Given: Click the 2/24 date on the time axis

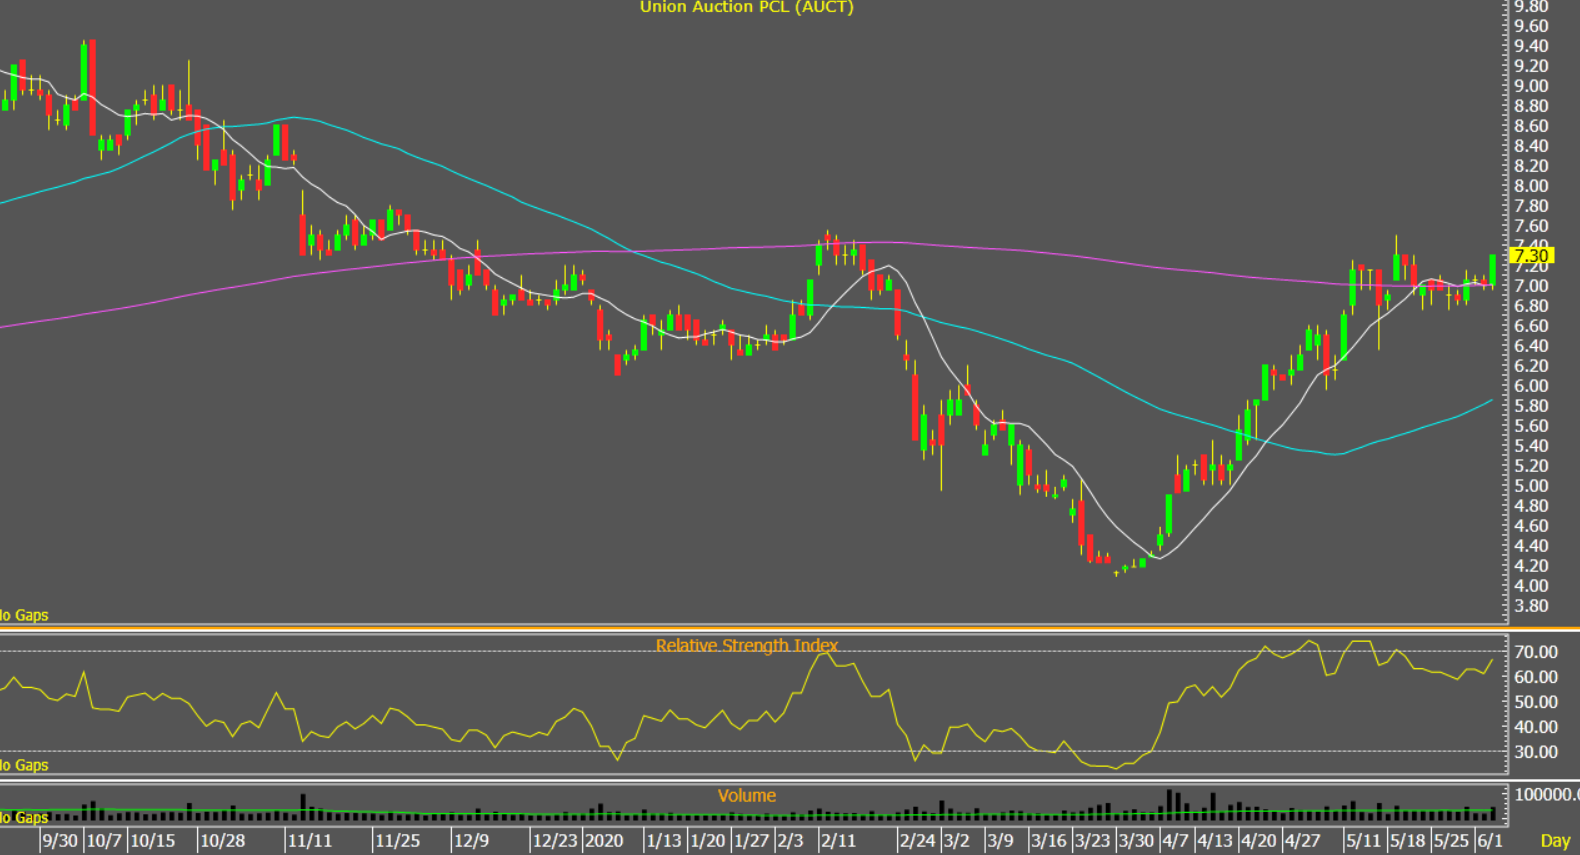Looking at the screenshot, I should (x=918, y=841).
